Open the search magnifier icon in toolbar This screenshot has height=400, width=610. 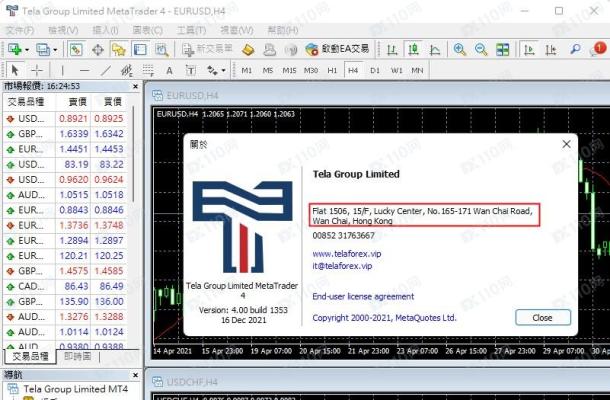575,49
